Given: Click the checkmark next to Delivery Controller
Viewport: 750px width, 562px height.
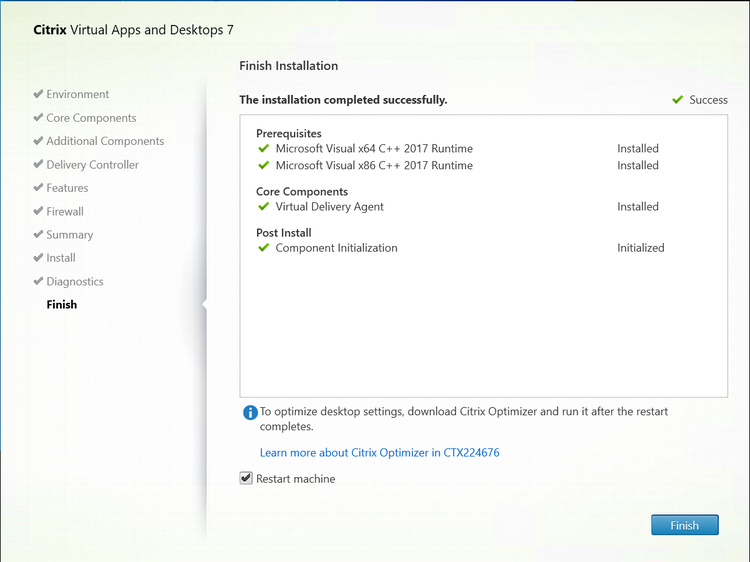Looking at the screenshot, I should 38,164.
